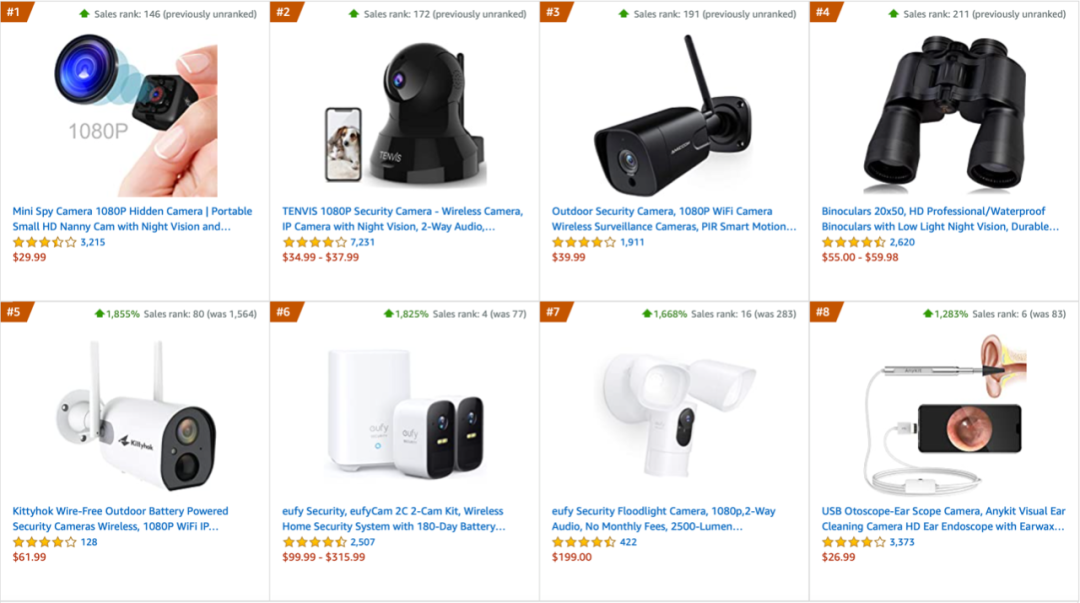Click the USB Otoscope star rating
The height and width of the screenshot is (603, 1080).
(854, 542)
